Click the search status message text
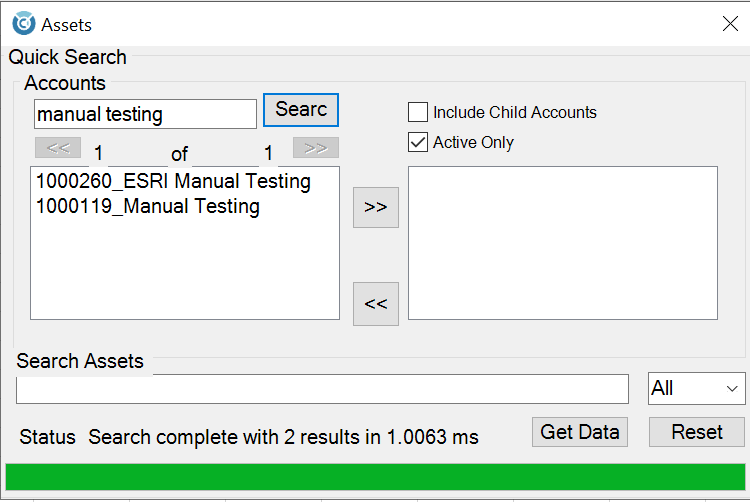The height and width of the screenshot is (502, 750). click(x=283, y=437)
